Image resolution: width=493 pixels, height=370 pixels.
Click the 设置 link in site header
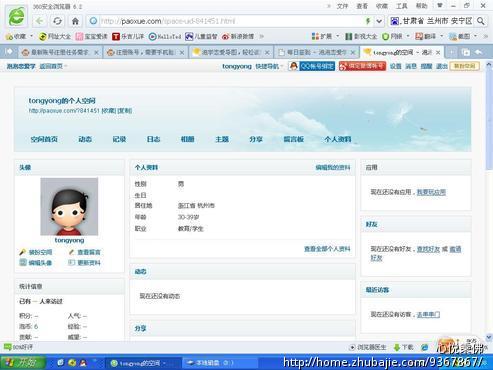pos(396,66)
